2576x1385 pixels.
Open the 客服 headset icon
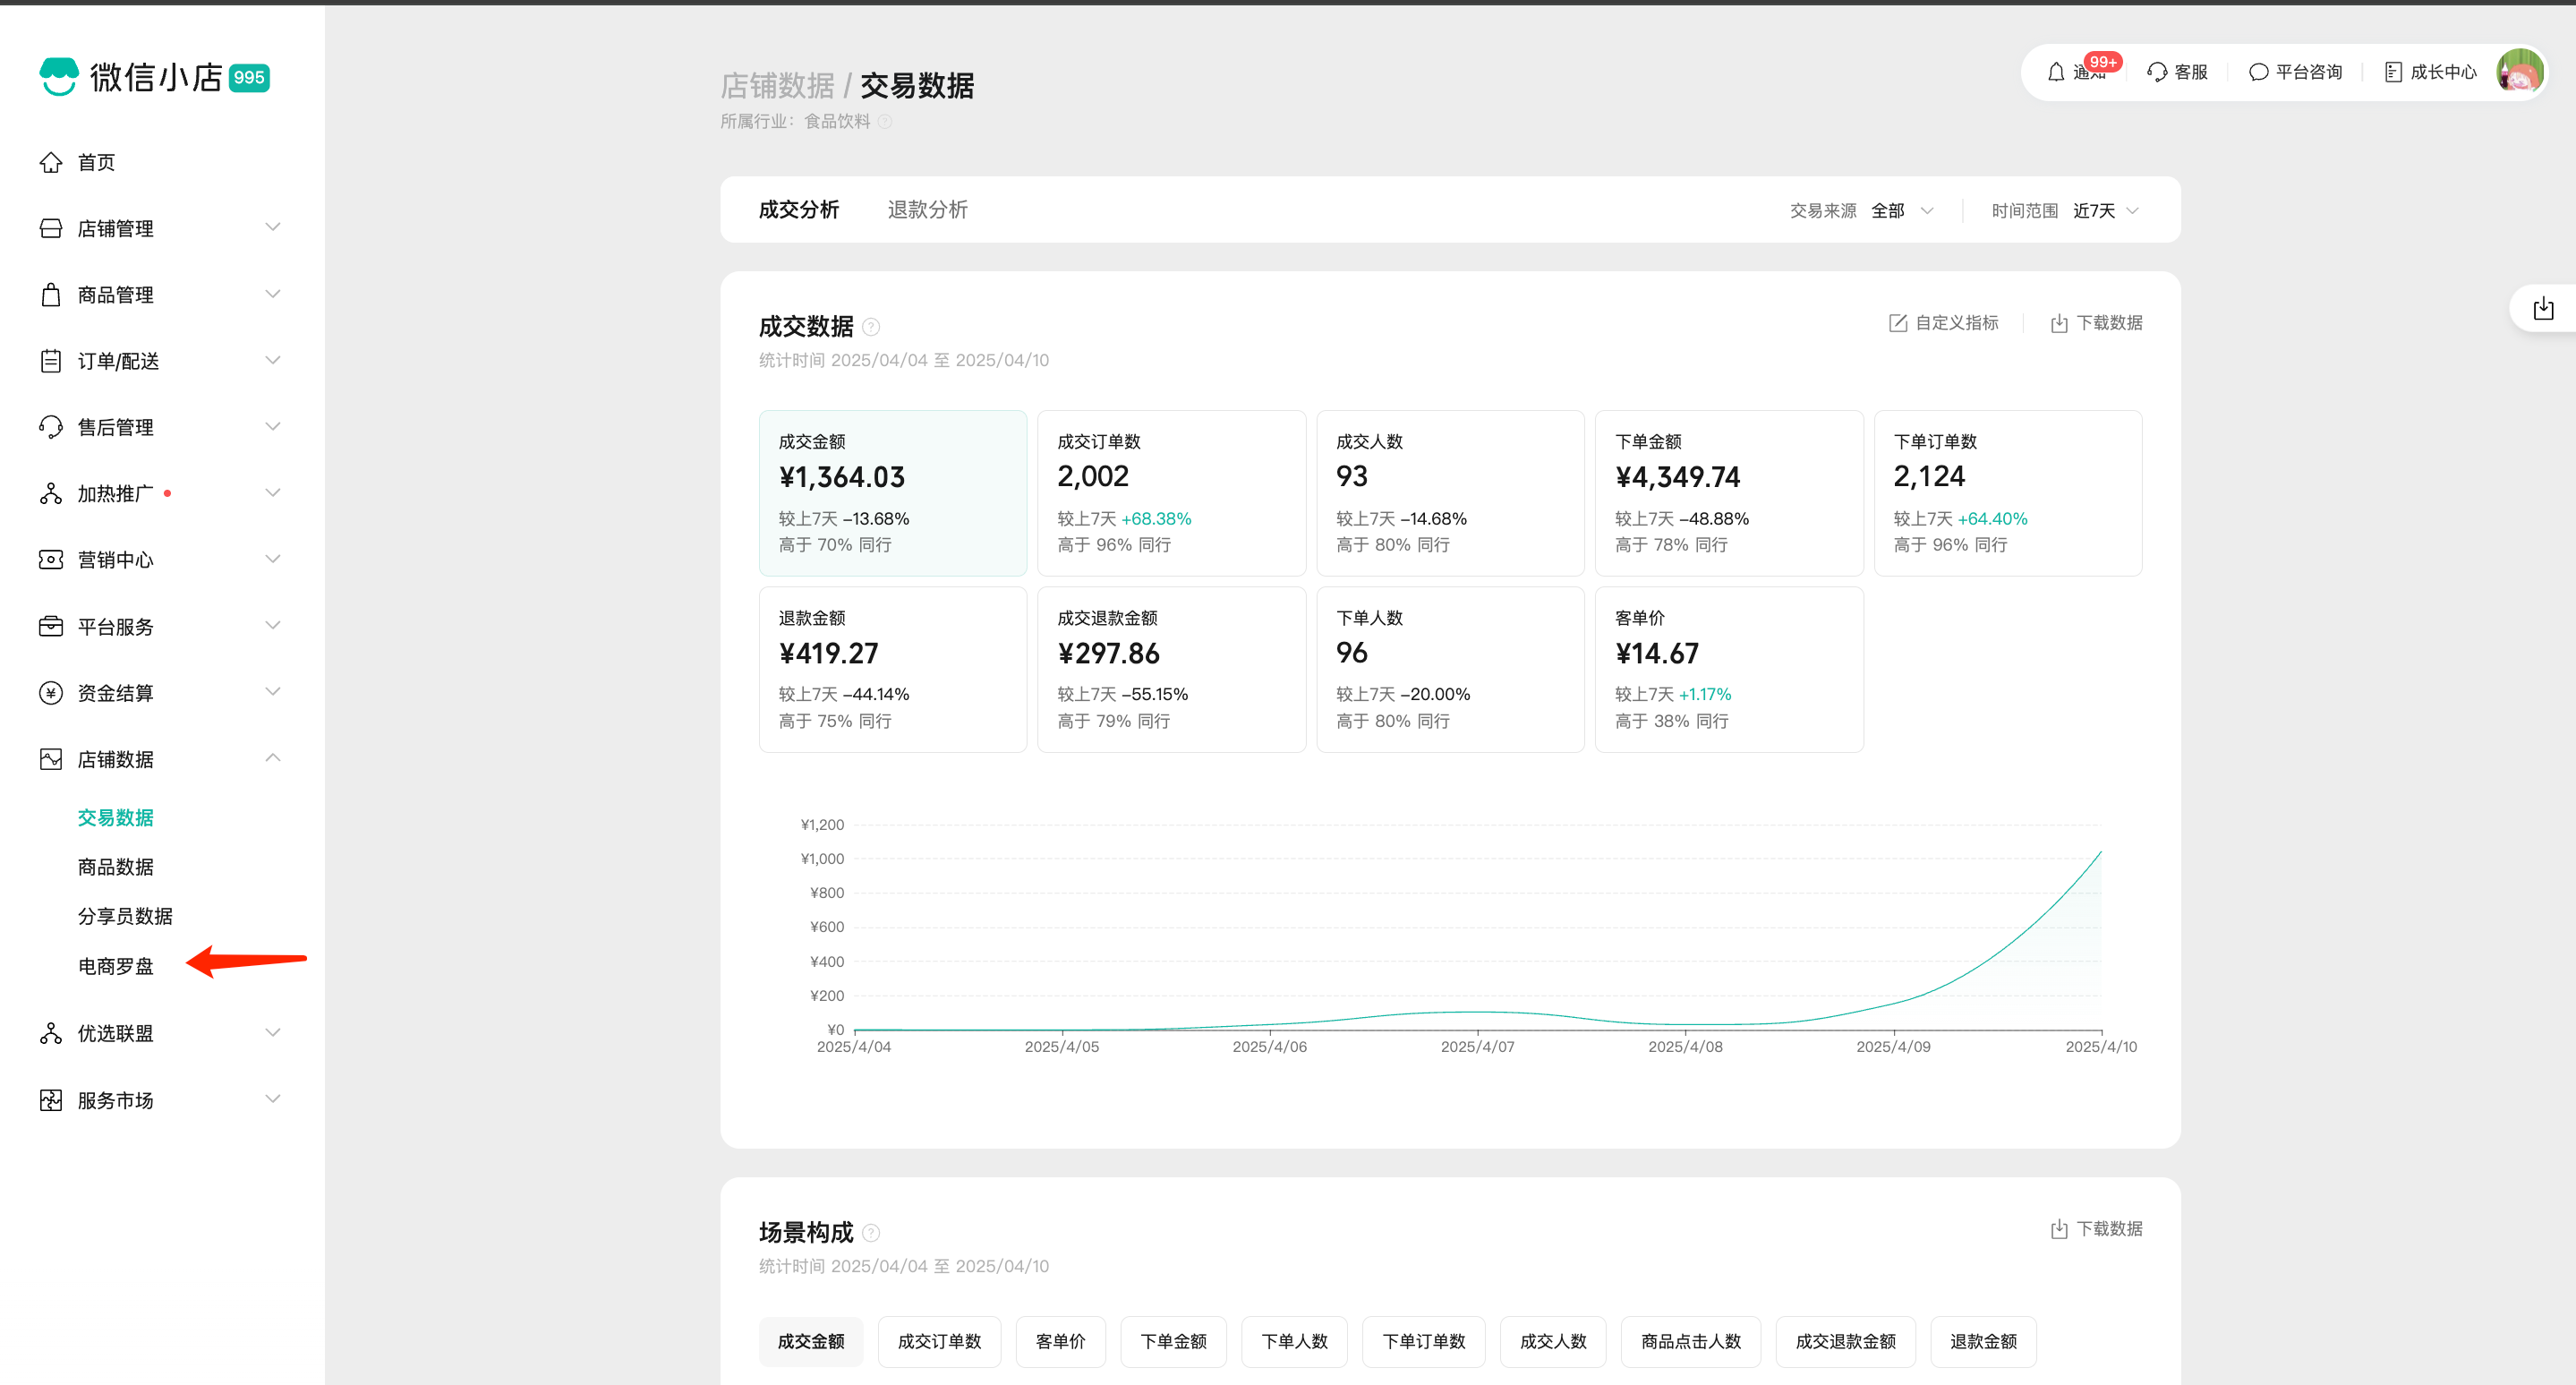pos(2157,72)
